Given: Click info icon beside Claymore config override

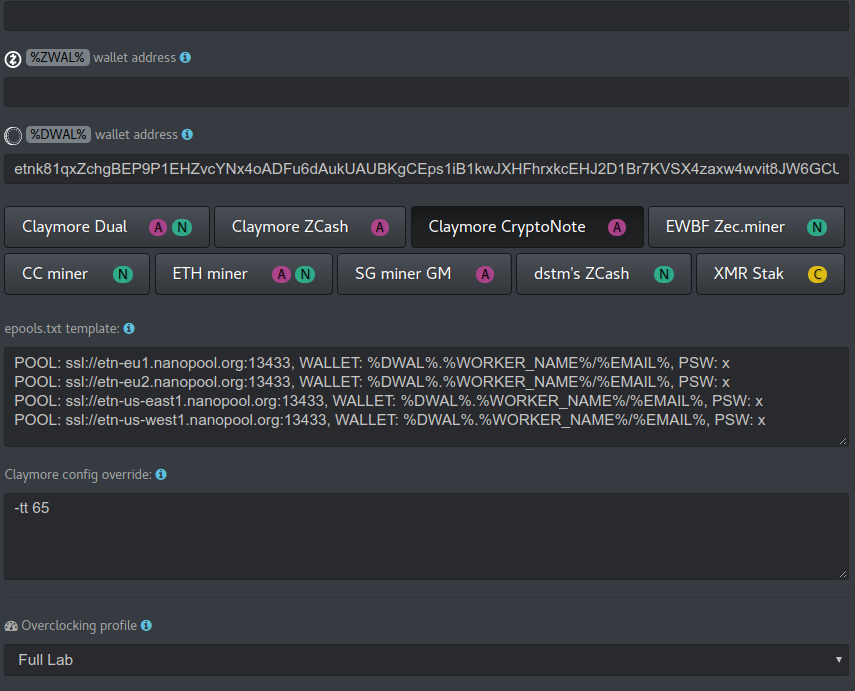Looking at the screenshot, I should (x=161, y=475).
